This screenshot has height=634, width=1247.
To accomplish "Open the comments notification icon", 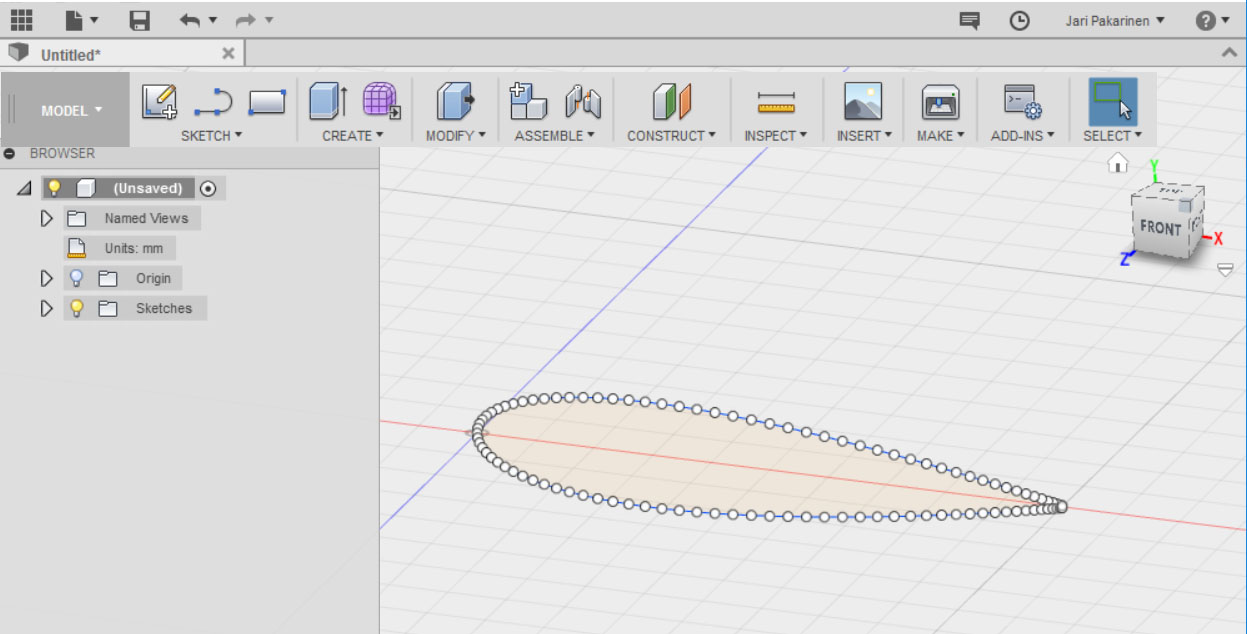I will tap(969, 20).
